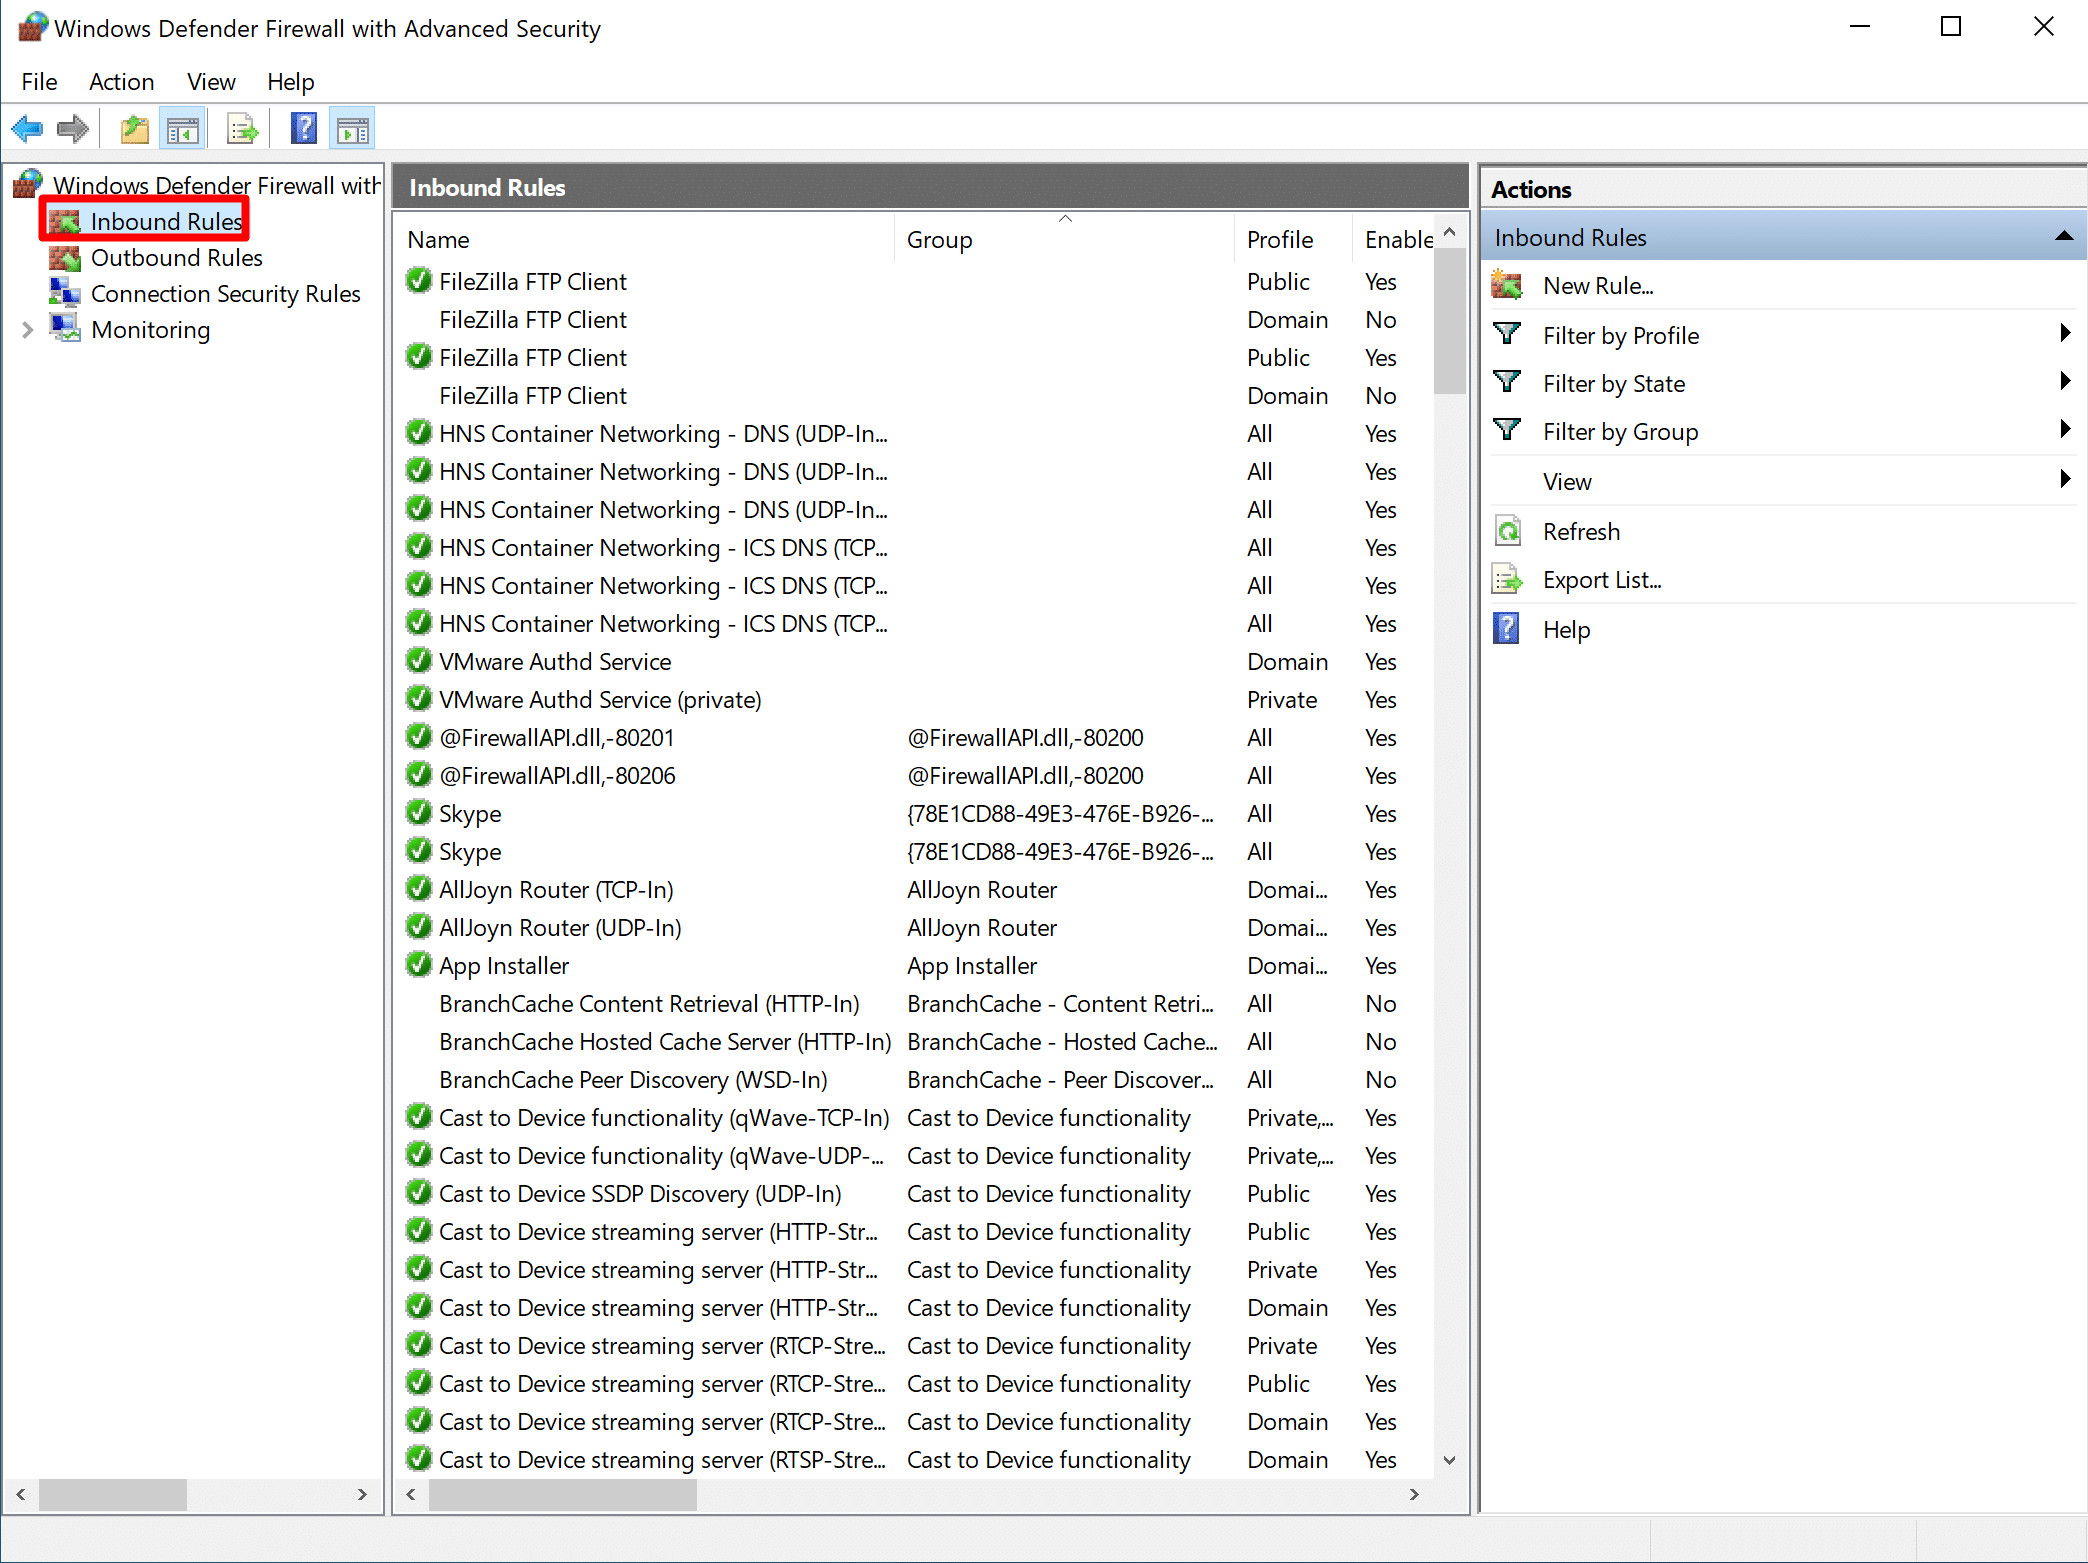The height and width of the screenshot is (1563, 2088).
Task: Click the Back arrow toolbar icon
Action: tap(27, 129)
